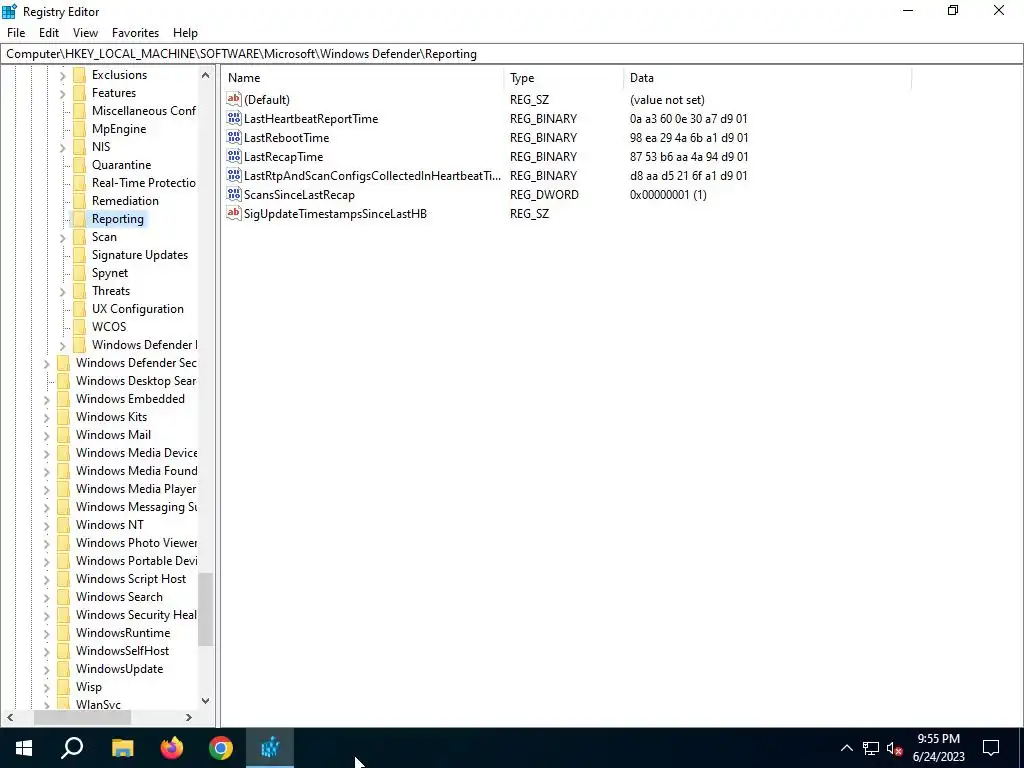Viewport: 1024px width, 768px height.
Task: Open the View menu
Action: [85, 33]
